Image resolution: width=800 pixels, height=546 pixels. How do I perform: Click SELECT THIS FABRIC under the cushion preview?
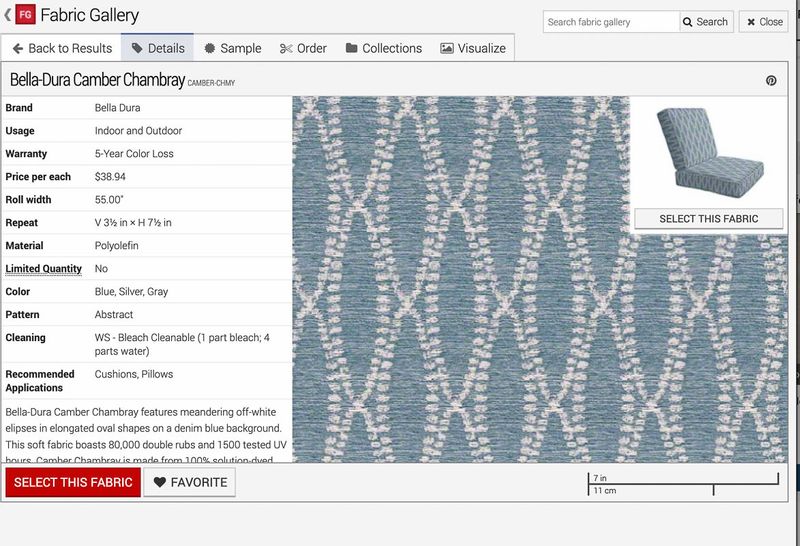pos(709,219)
